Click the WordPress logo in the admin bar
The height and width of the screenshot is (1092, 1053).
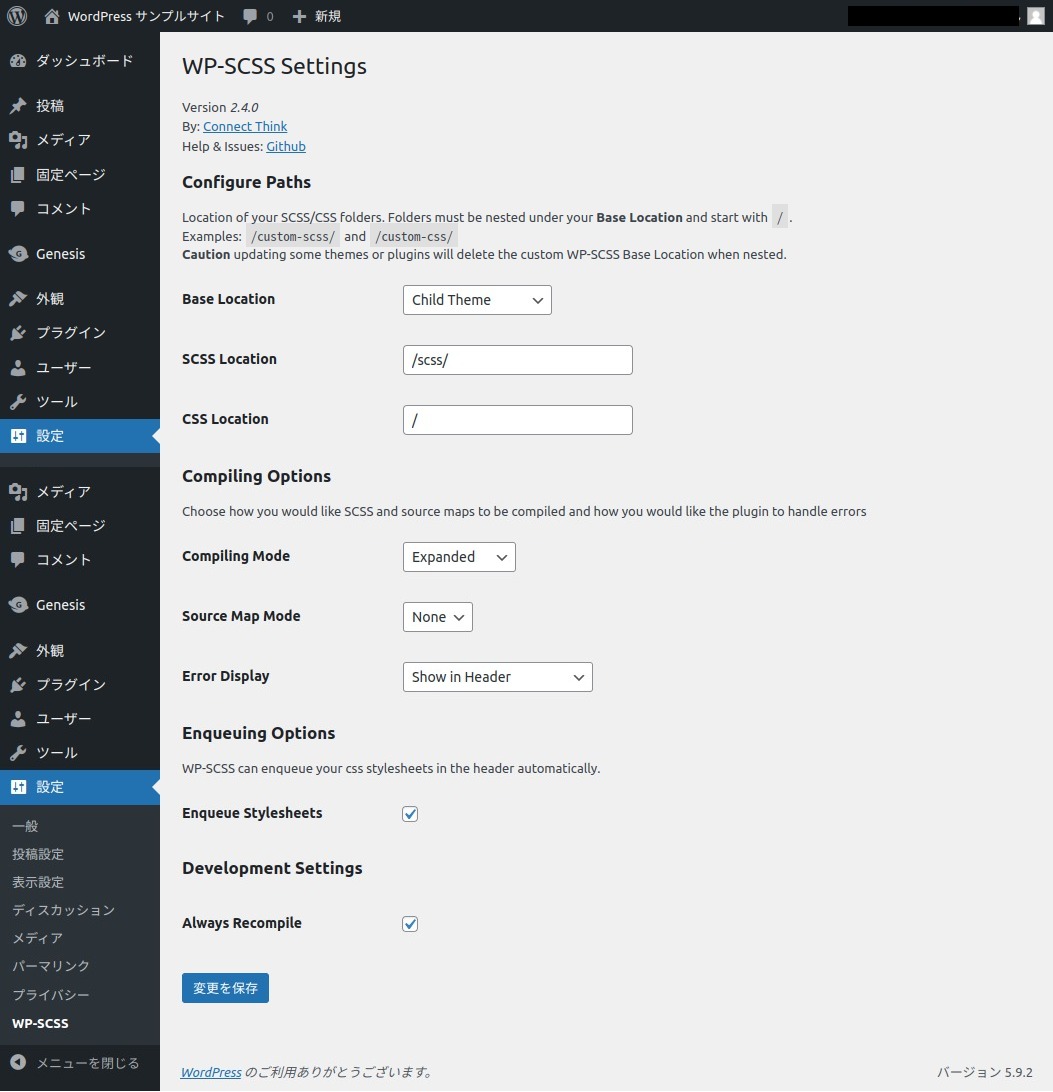pyautogui.click(x=17, y=16)
